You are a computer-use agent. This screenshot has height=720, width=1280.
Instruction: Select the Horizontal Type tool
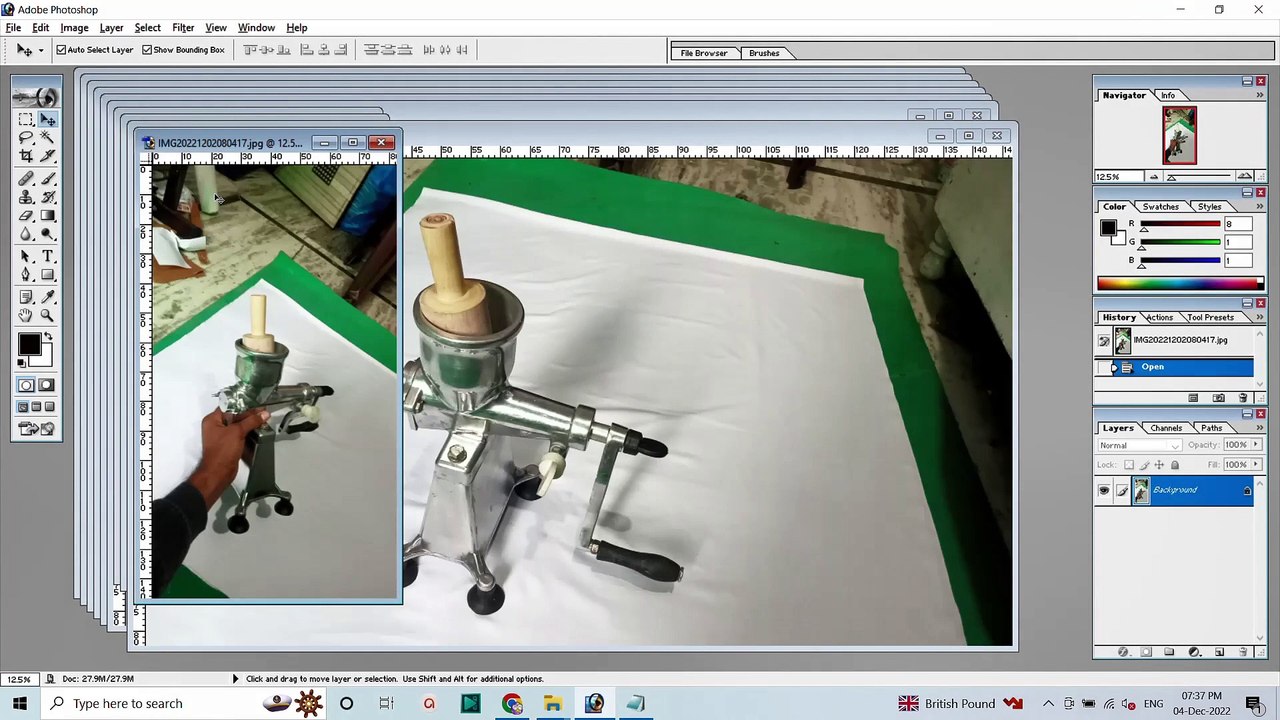tap(47, 257)
